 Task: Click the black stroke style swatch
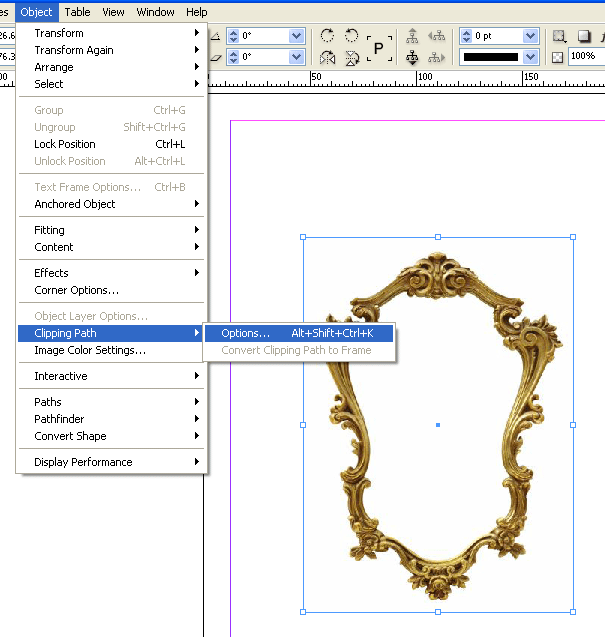click(491, 57)
